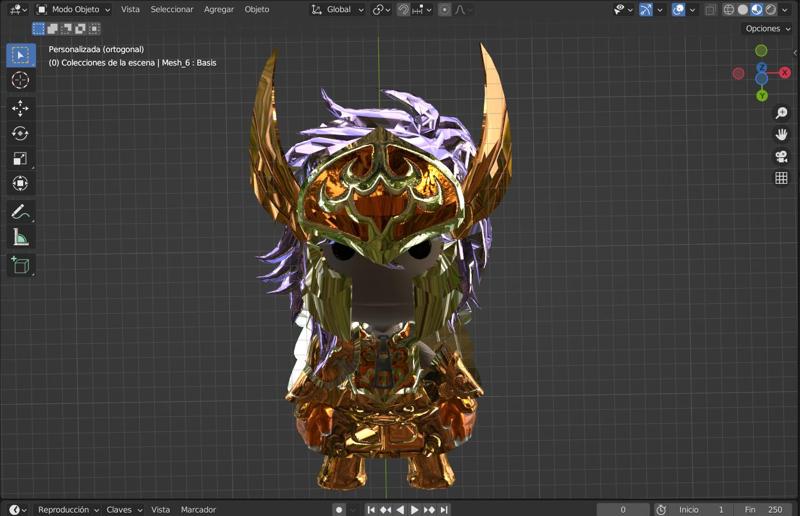Jump to timeline start
Image resolution: width=800 pixels, height=516 pixels.
point(371,509)
